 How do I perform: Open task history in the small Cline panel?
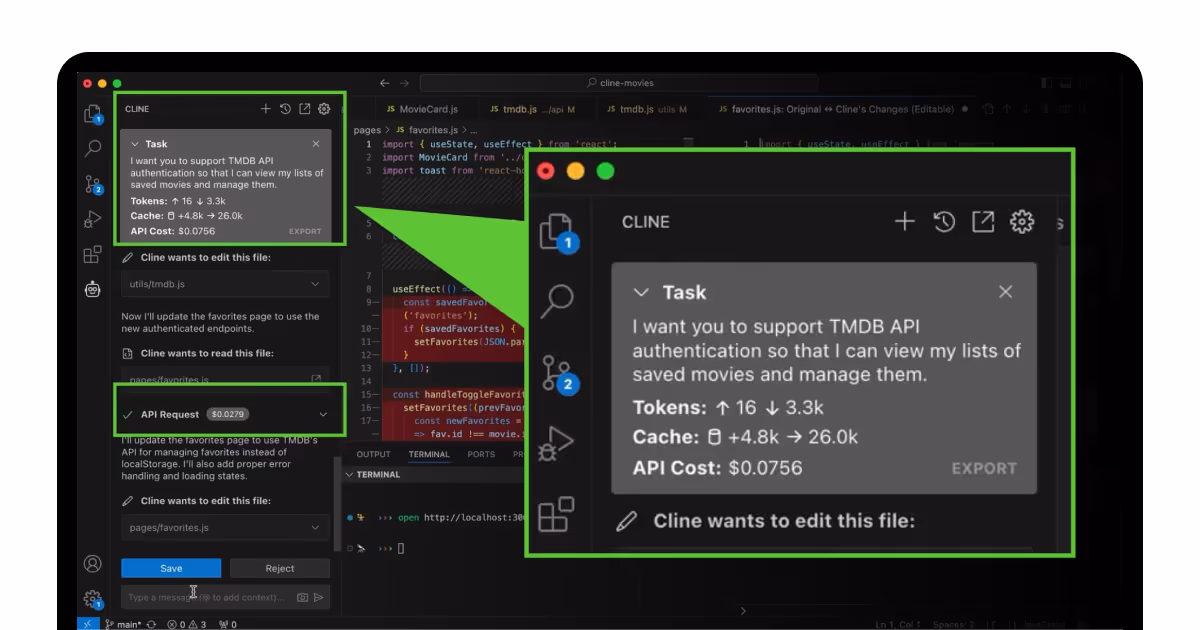[x=285, y=109]
